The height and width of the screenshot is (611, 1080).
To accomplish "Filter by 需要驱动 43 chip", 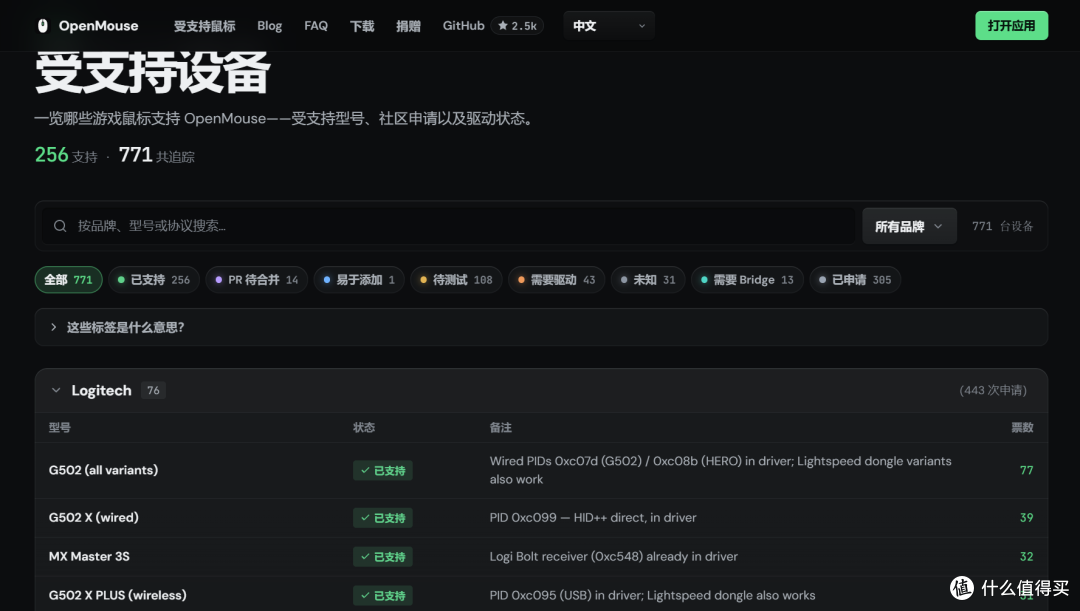I will [556, 280].
